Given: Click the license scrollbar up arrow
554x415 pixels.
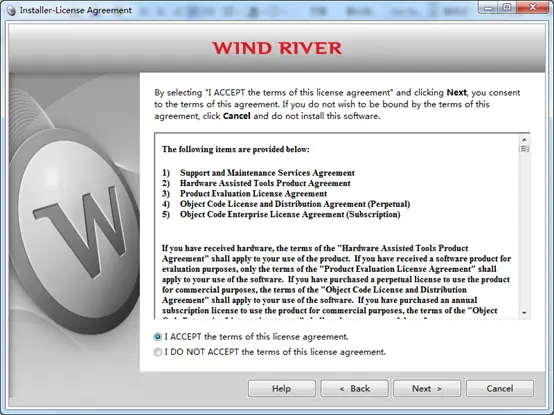Looking at the screenshot, I should (x=524, y=140).
